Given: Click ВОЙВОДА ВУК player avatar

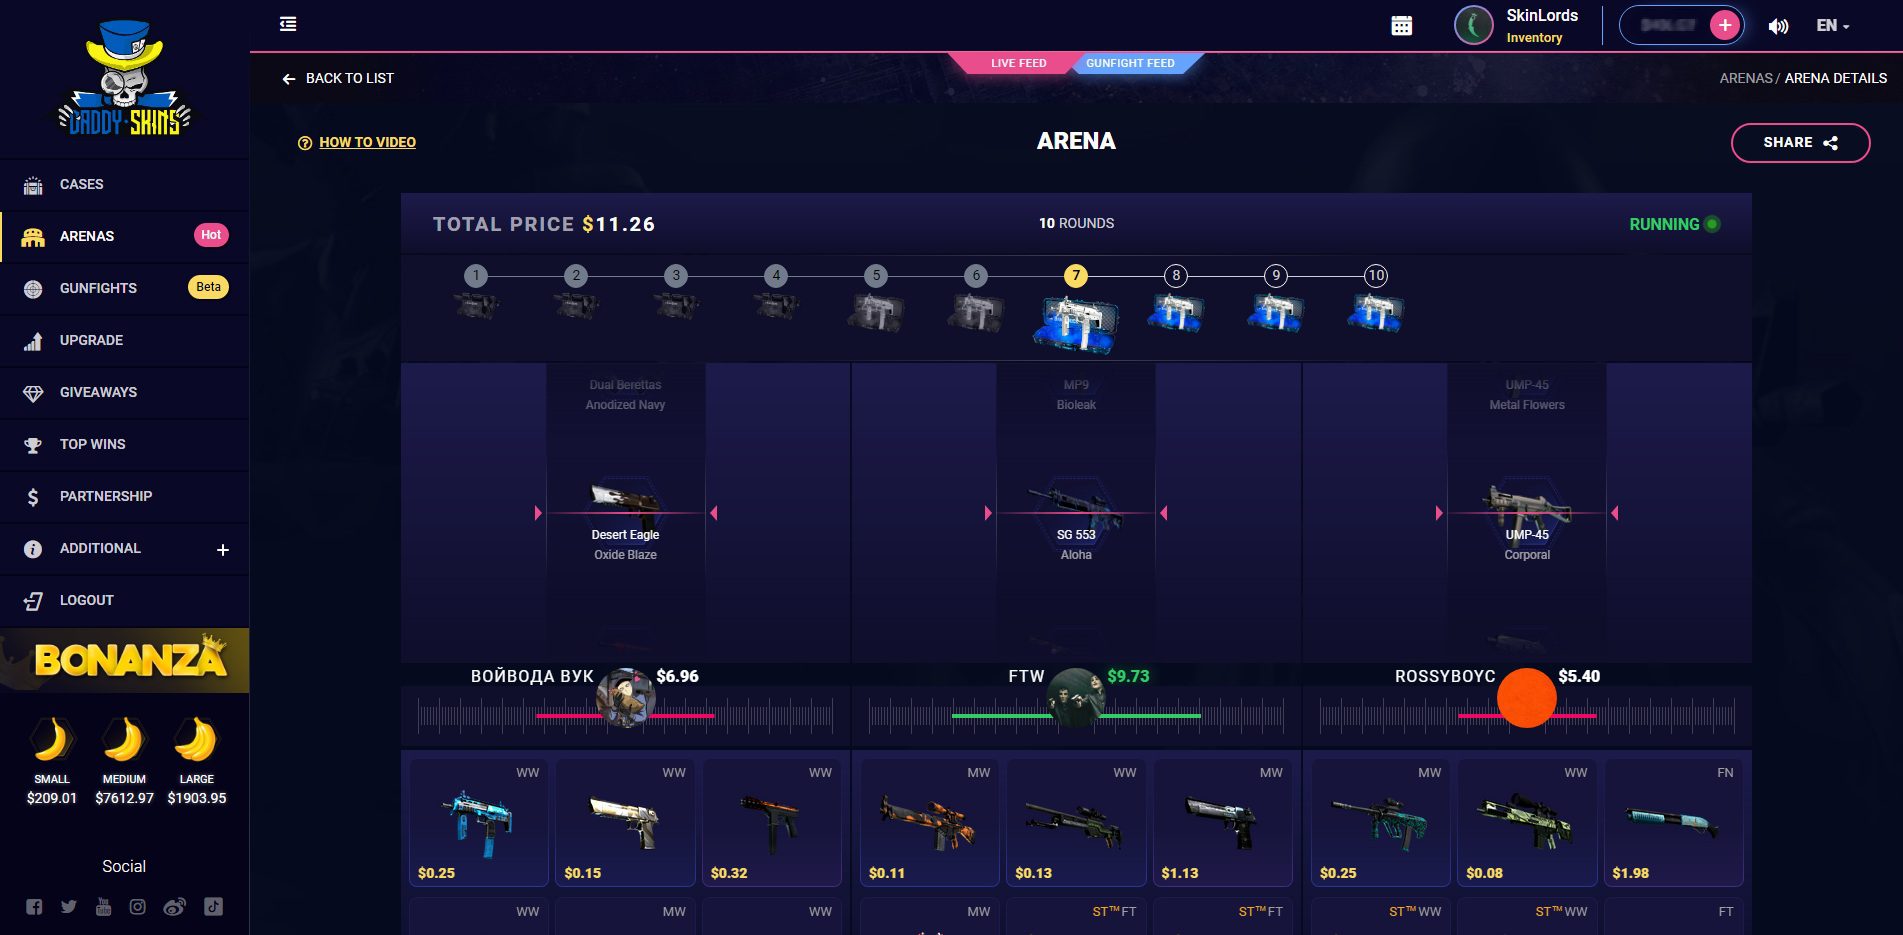Looking at the screenshot, I should pos(626,698).
